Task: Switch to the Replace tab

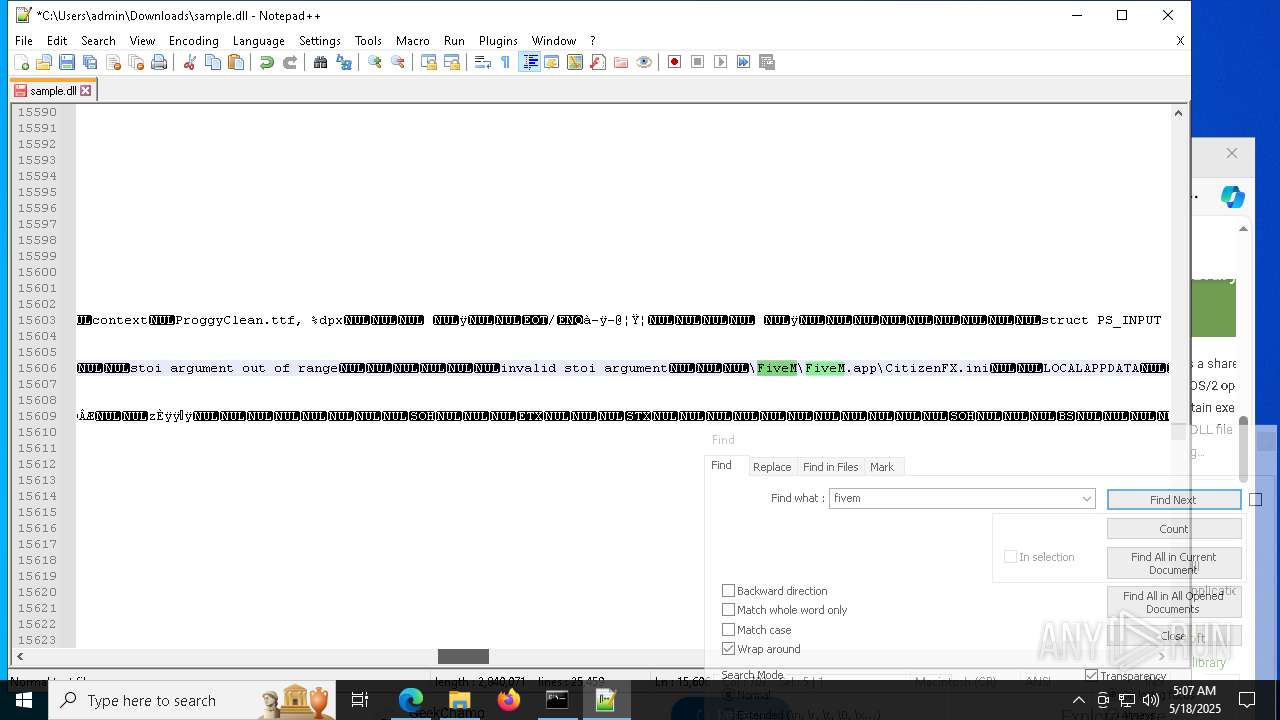Action: 772,467
